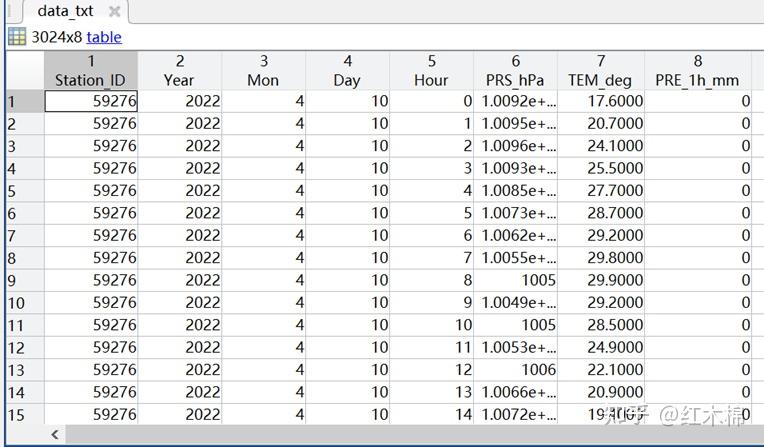This screenshot has width=764, height=447.
Task: Select the Mon column header
Action: [x=264, y=71]
